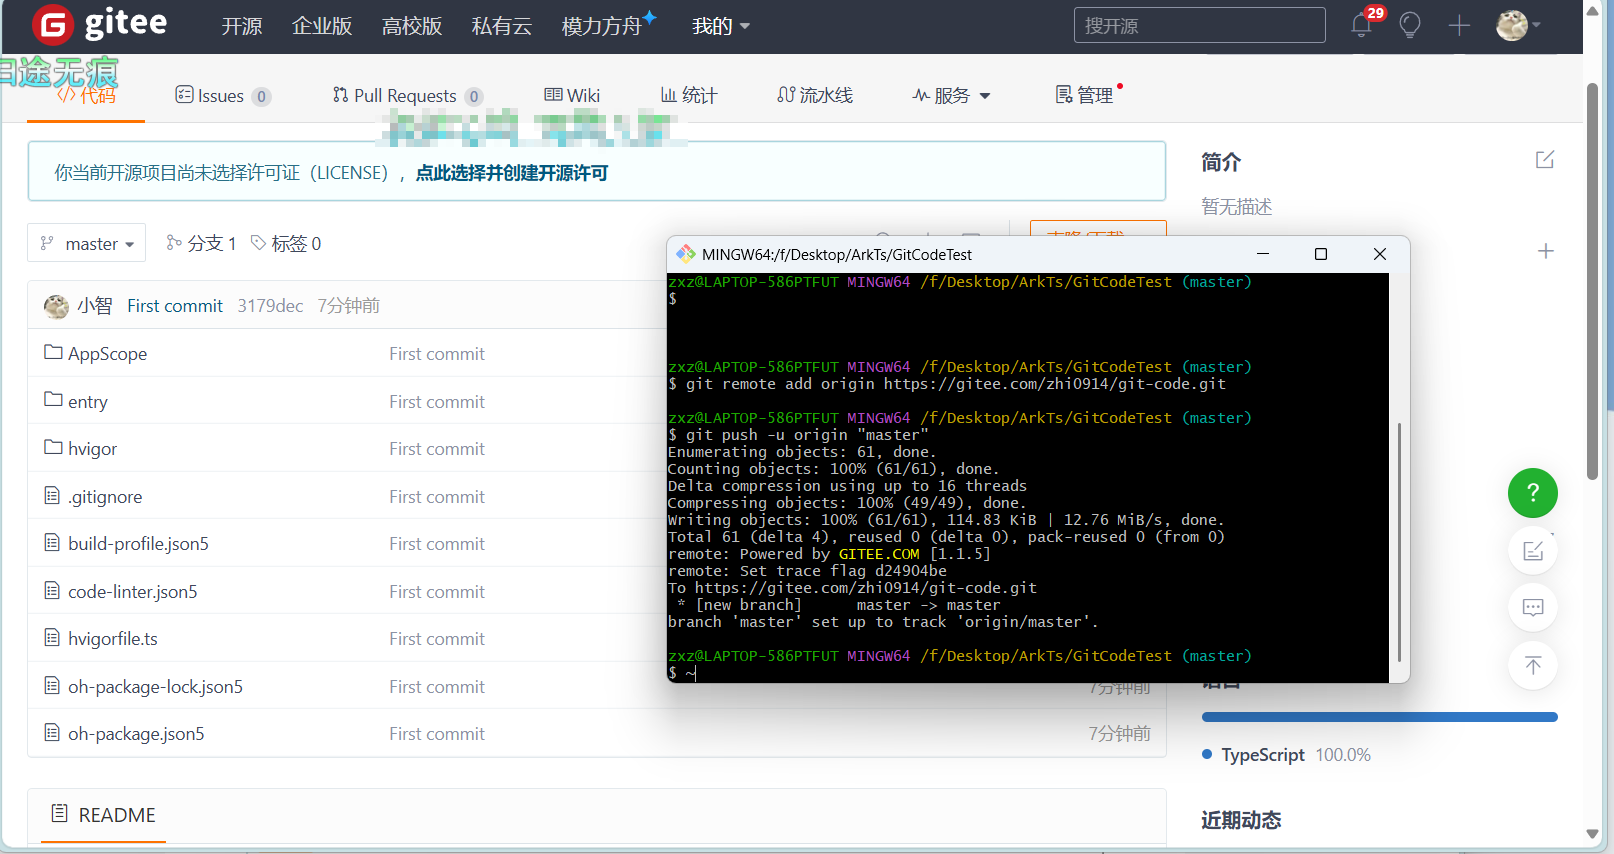
Task: Open the build-profile.json5 file name
Action: [x=138, y=544]
